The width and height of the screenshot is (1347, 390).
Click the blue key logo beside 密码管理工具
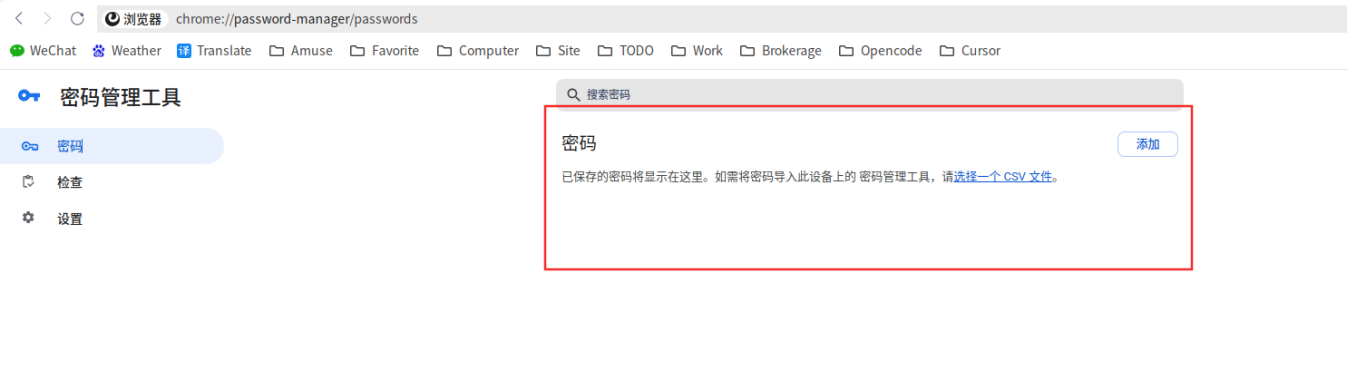(x=29, y=96)
